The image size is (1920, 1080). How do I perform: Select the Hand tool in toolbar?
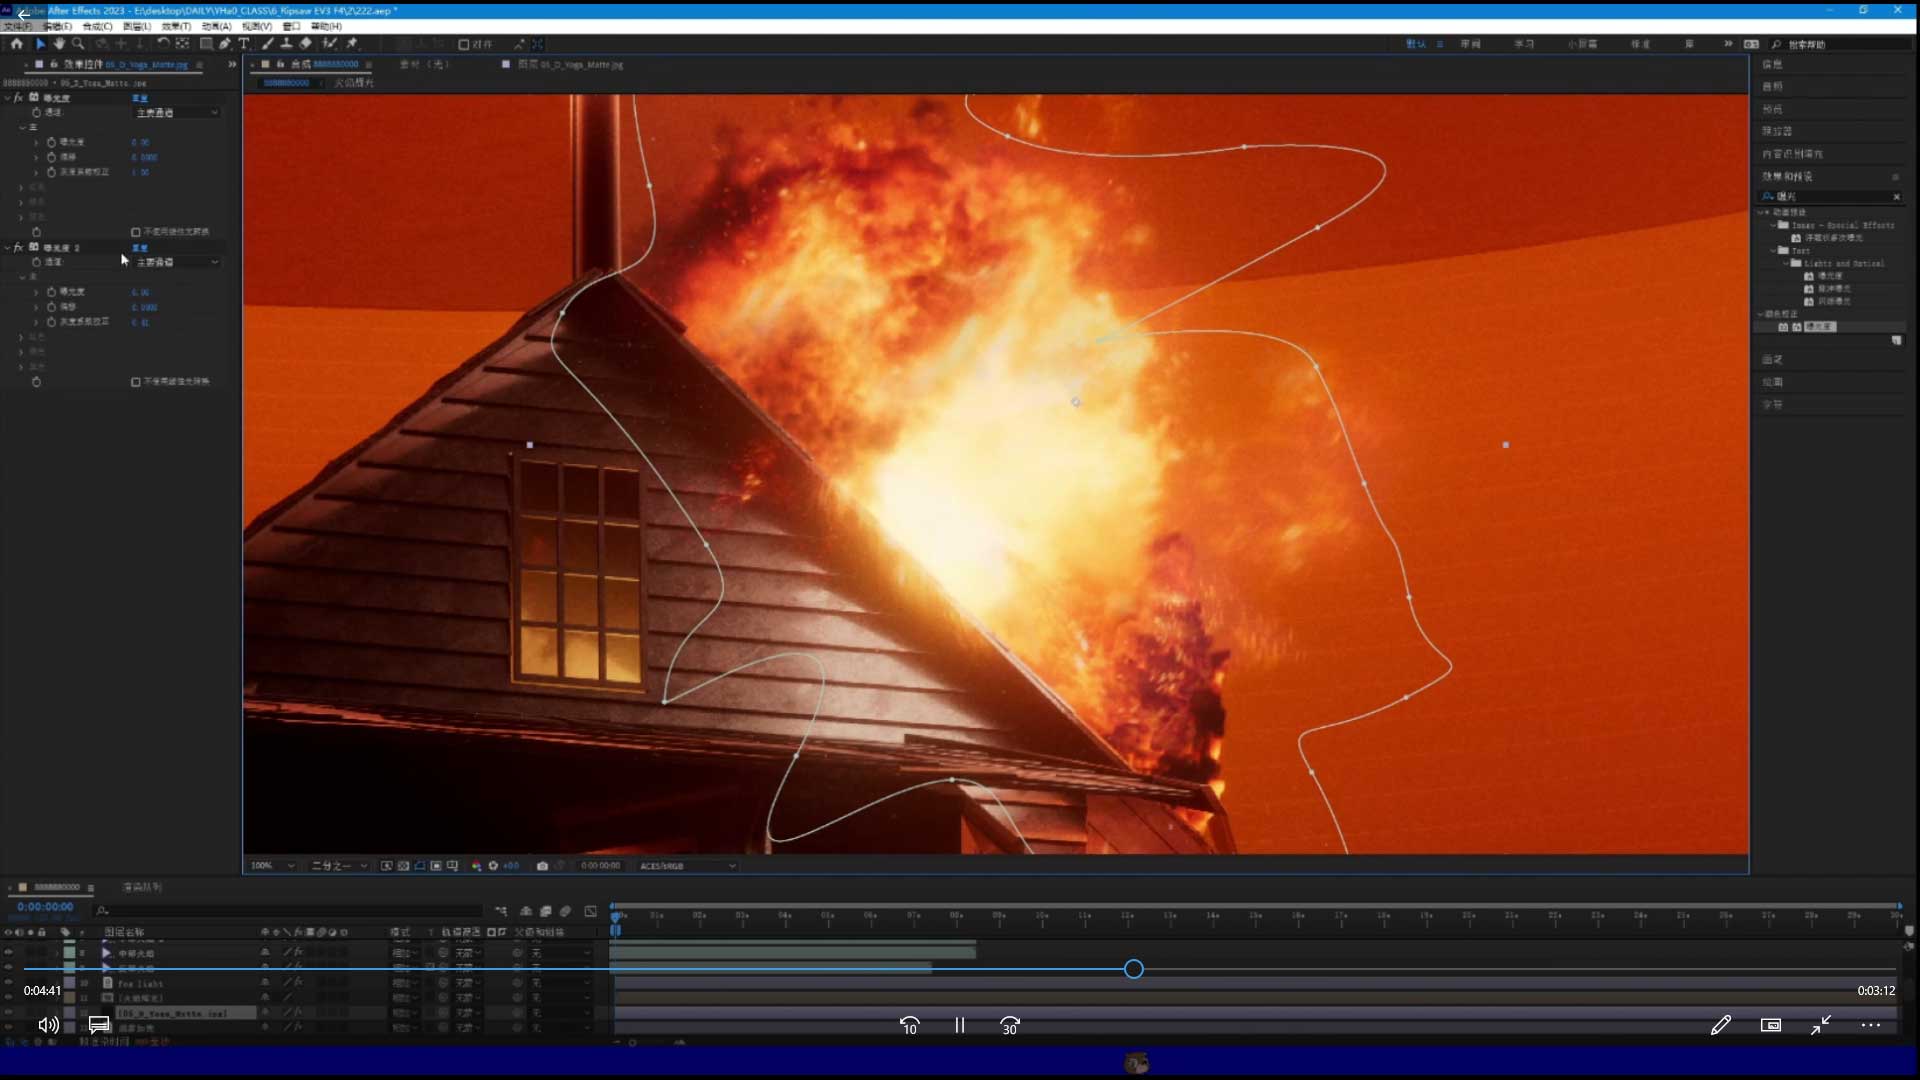point(59,44)
